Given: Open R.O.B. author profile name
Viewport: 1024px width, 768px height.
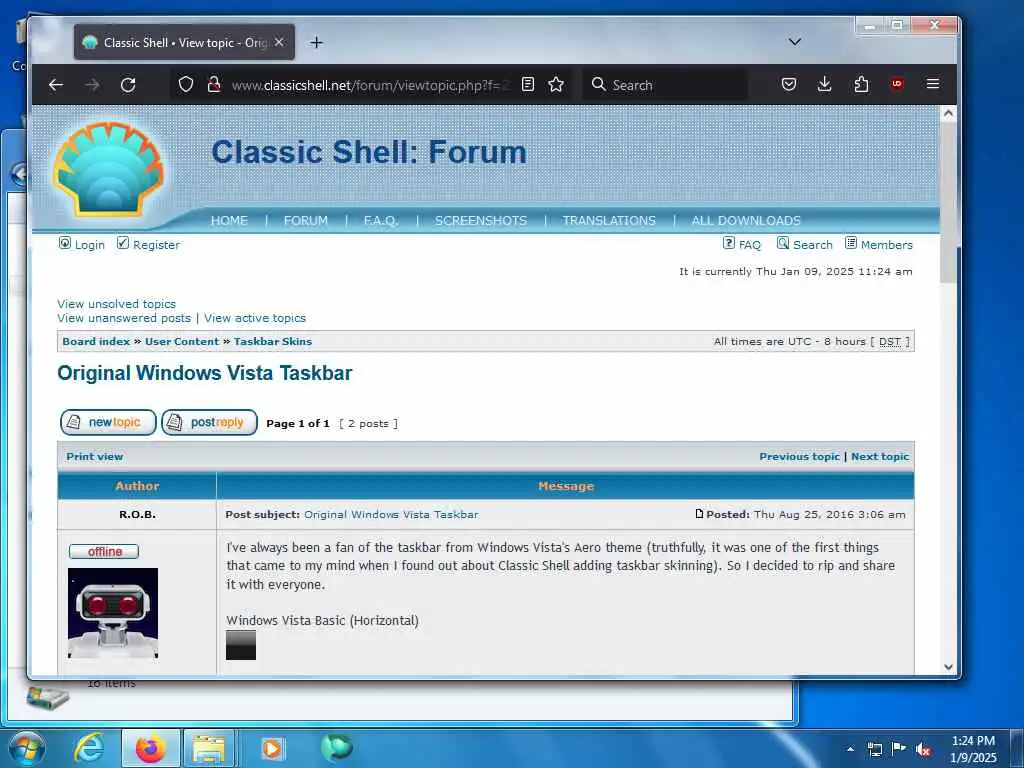Looking at the screenshot, I should [x=137, y=515].
